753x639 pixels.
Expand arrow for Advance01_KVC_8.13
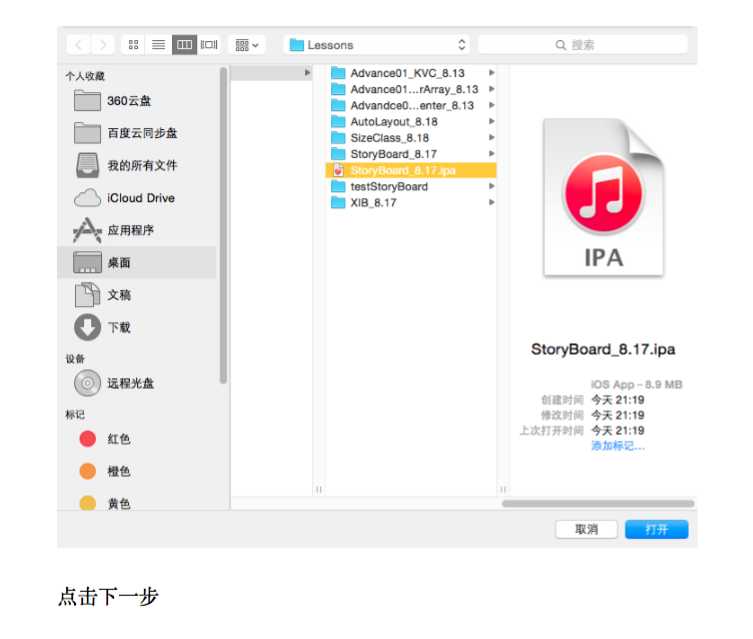pyautogui.click(x=491, y=73)
